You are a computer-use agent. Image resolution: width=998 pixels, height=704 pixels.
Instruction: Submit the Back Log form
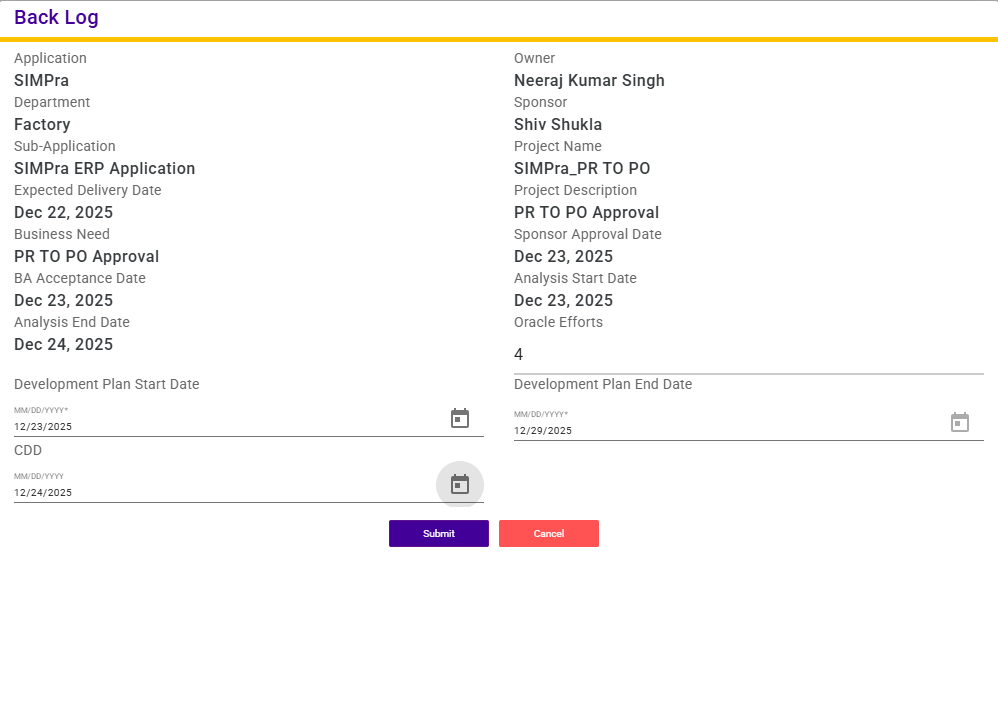[438, 534]
